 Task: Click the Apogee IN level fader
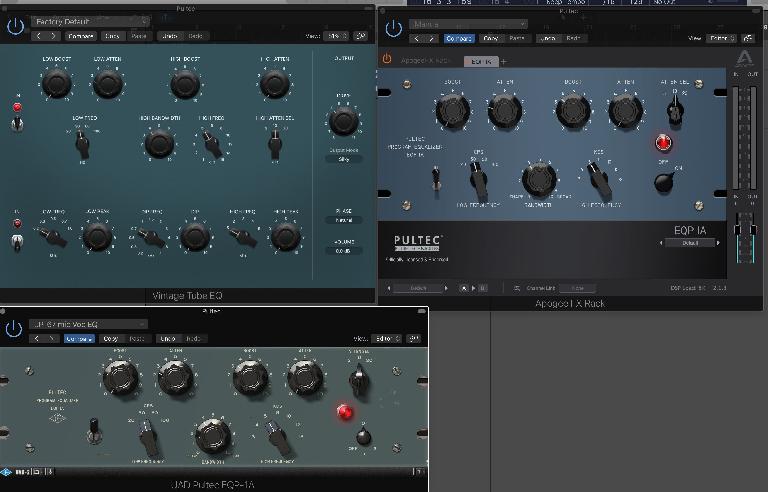tap(737, 229)
